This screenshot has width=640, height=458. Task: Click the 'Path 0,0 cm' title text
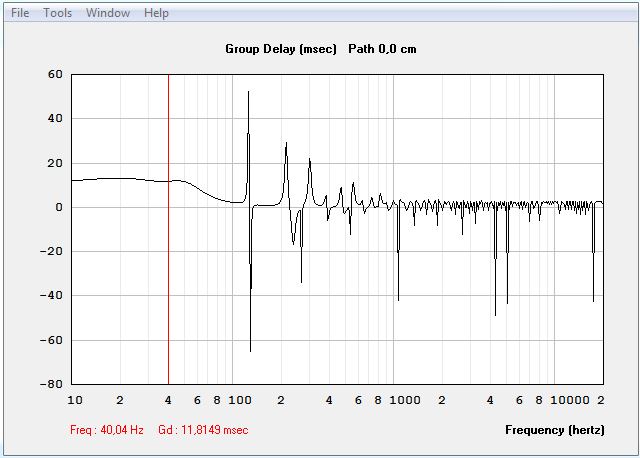tap(382, 49)
